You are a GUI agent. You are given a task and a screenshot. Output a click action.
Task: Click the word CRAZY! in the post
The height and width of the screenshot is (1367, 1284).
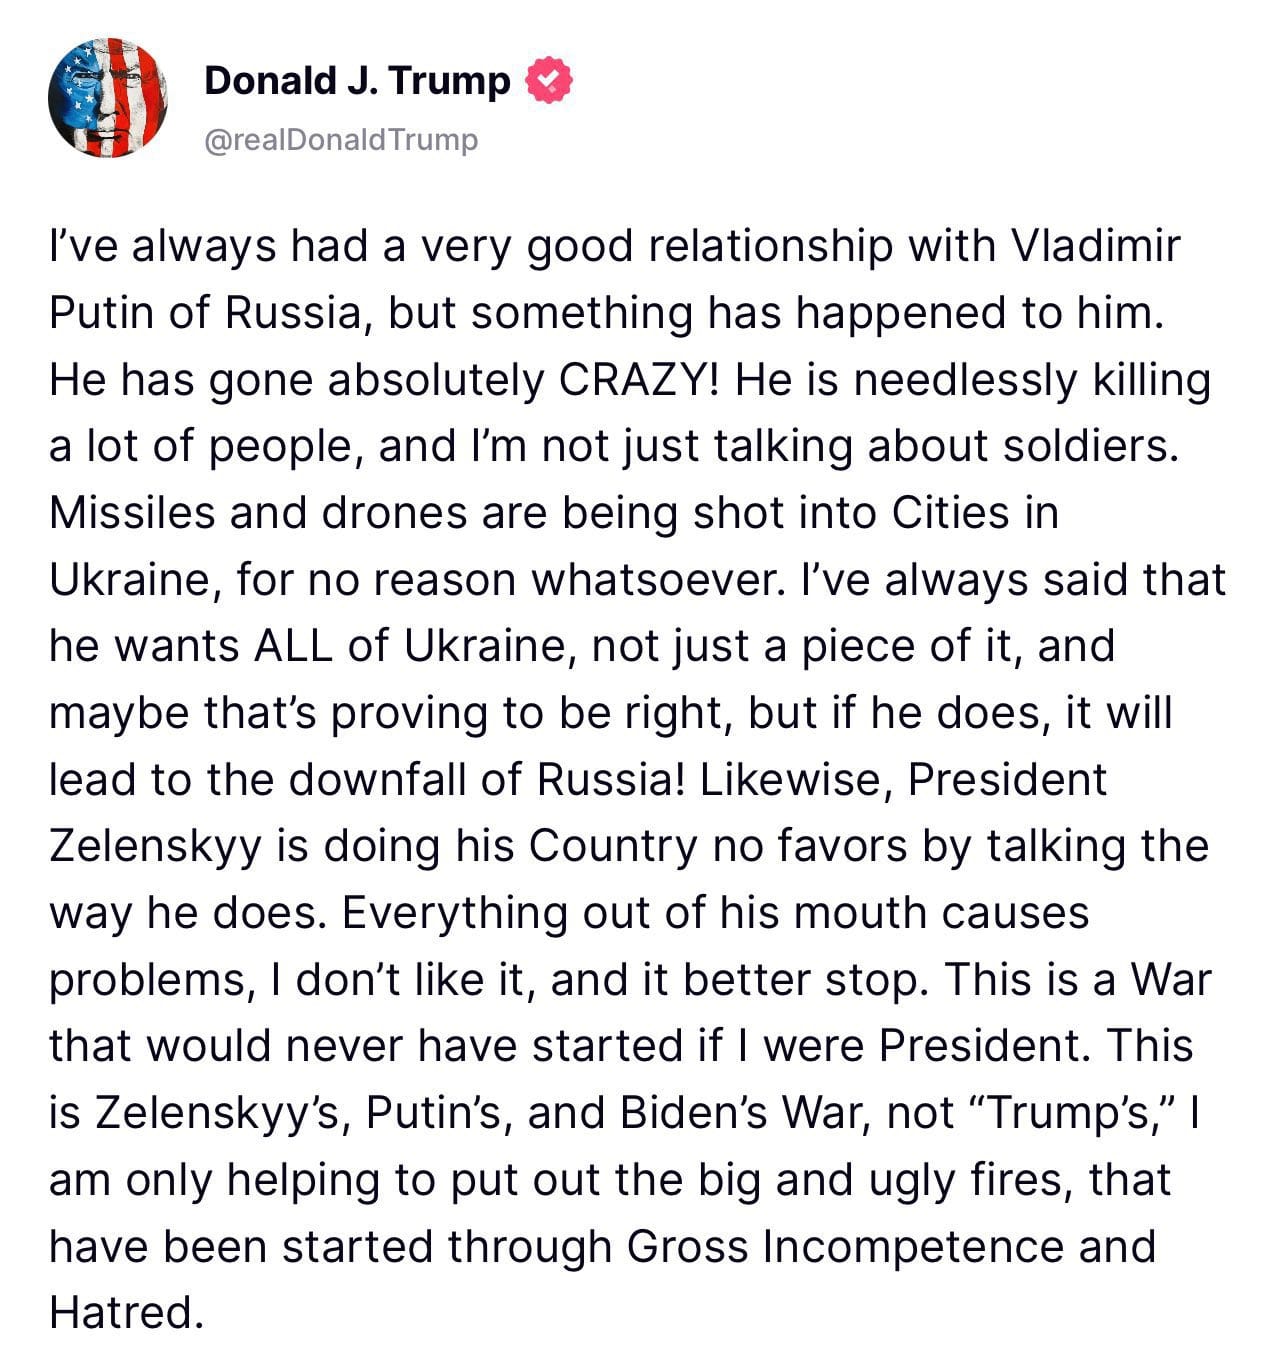[x=639, y=380]
